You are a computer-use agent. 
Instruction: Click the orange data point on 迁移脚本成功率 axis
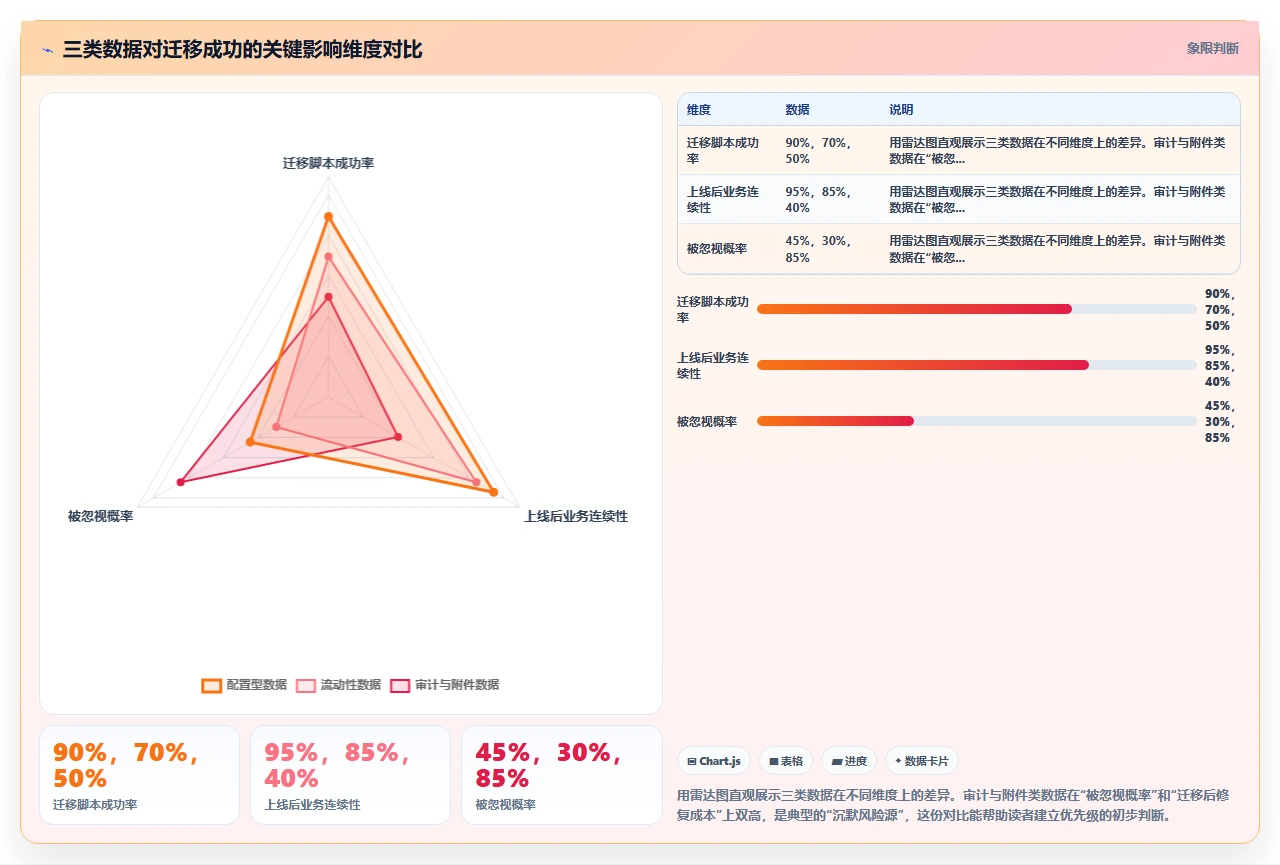pos(328,216)
